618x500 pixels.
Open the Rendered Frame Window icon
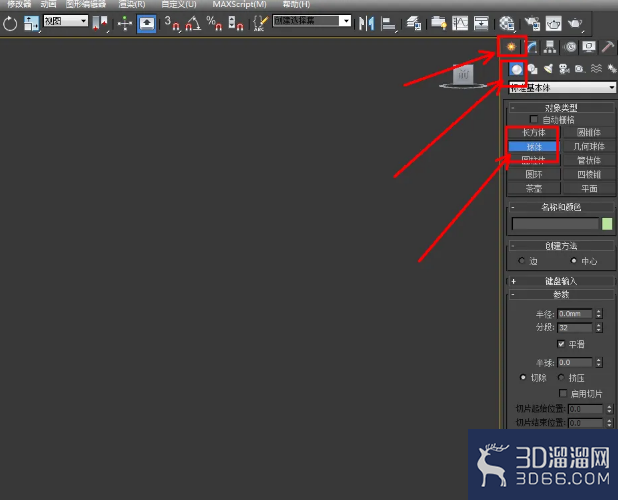pos(553,23)
